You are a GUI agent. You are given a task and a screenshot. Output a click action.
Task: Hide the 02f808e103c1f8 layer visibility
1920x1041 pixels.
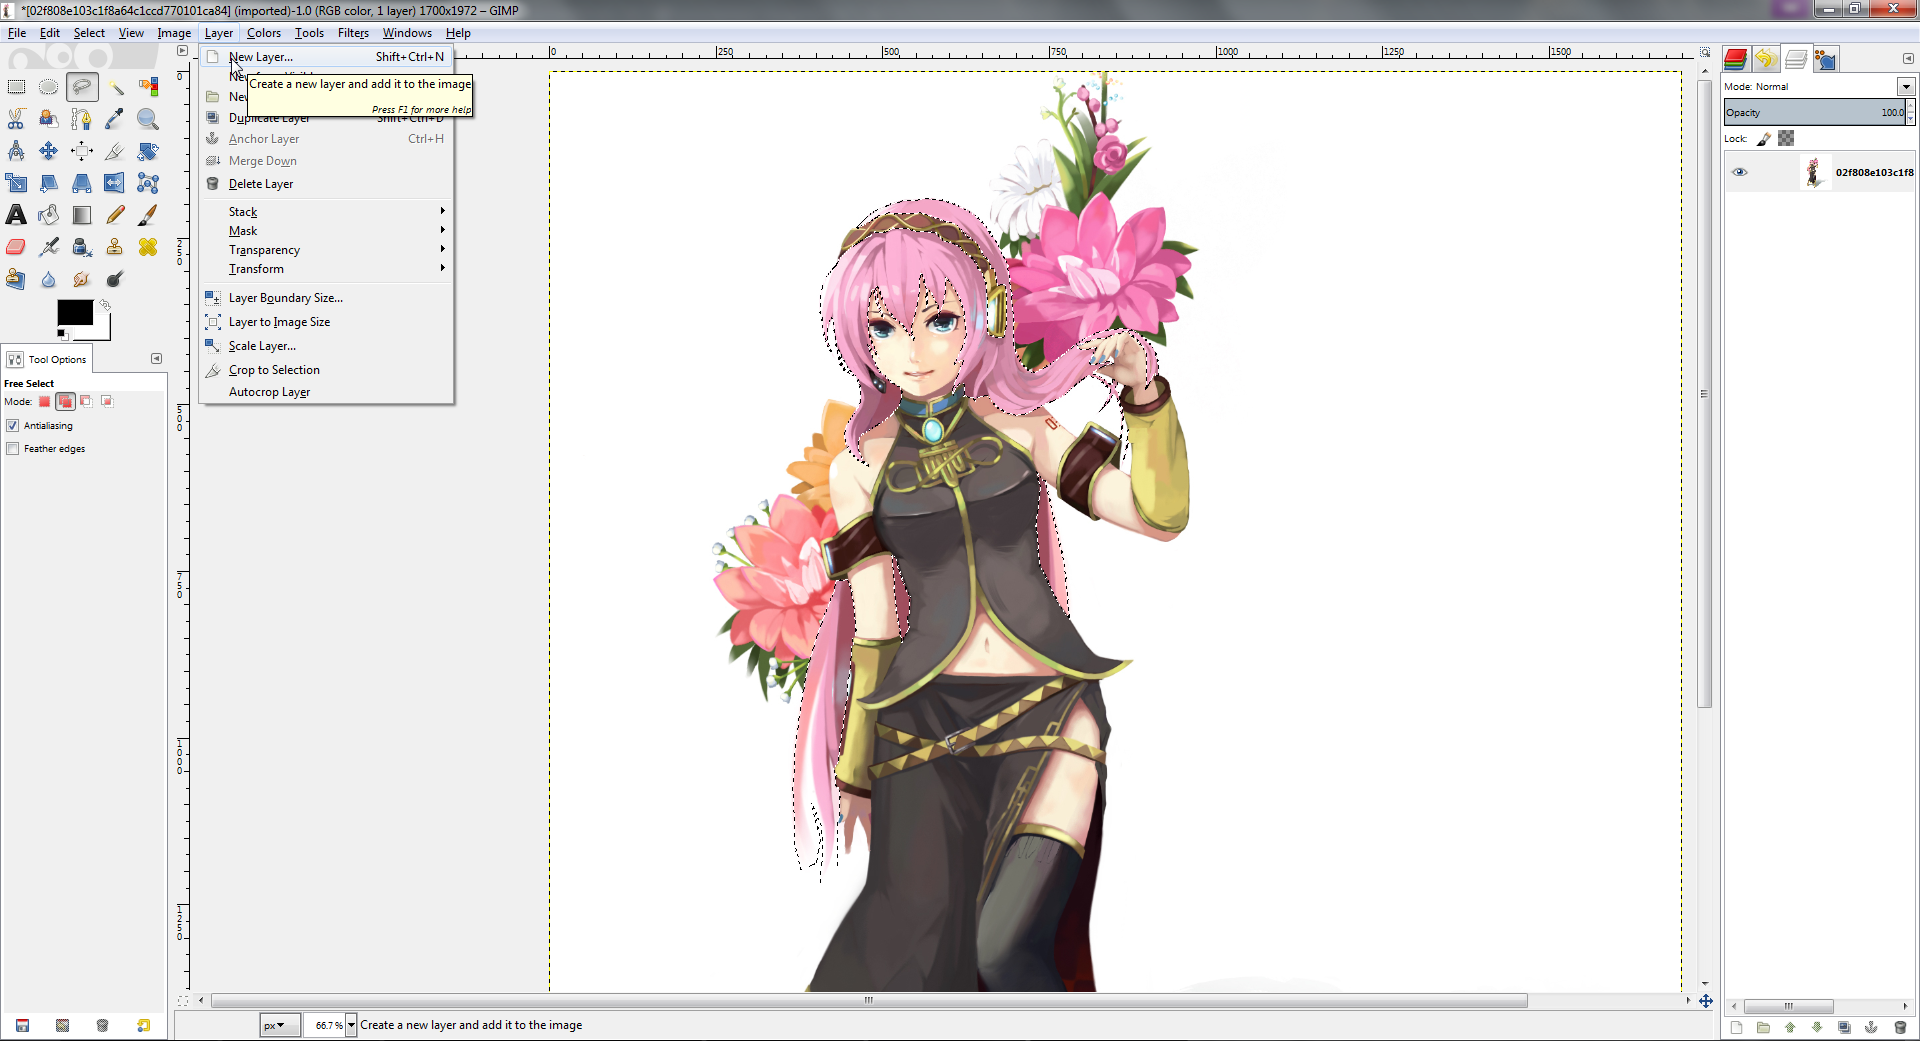tap(1740, 172)
